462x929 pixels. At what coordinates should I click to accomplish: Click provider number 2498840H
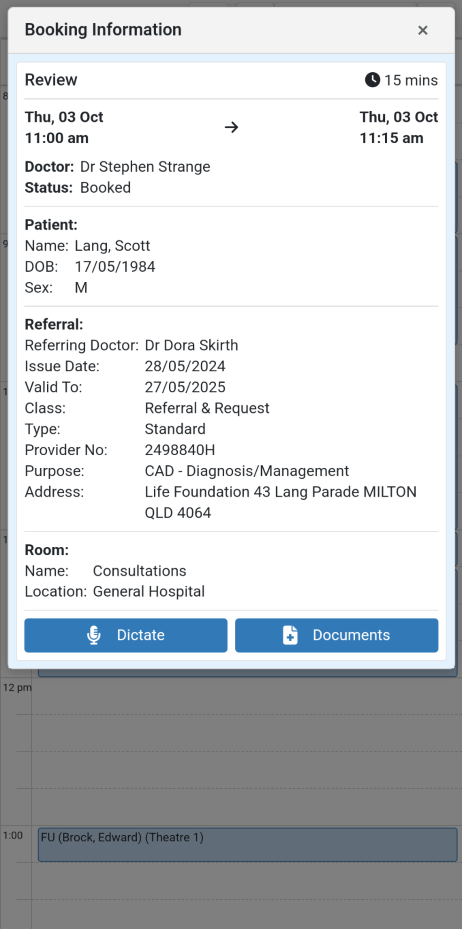pos(176,450)
